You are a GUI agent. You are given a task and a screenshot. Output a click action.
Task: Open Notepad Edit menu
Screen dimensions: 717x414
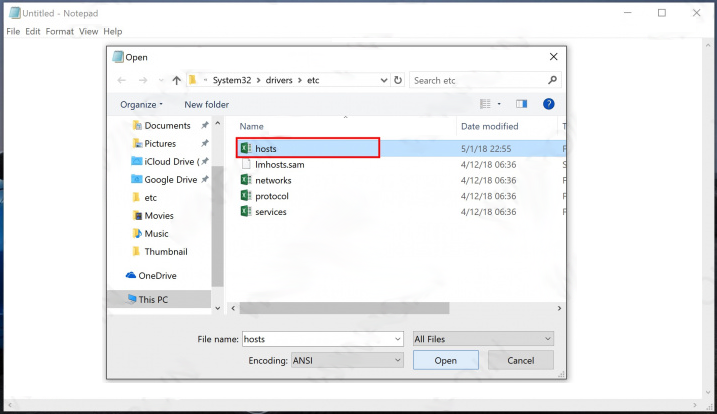coord(32,31)
